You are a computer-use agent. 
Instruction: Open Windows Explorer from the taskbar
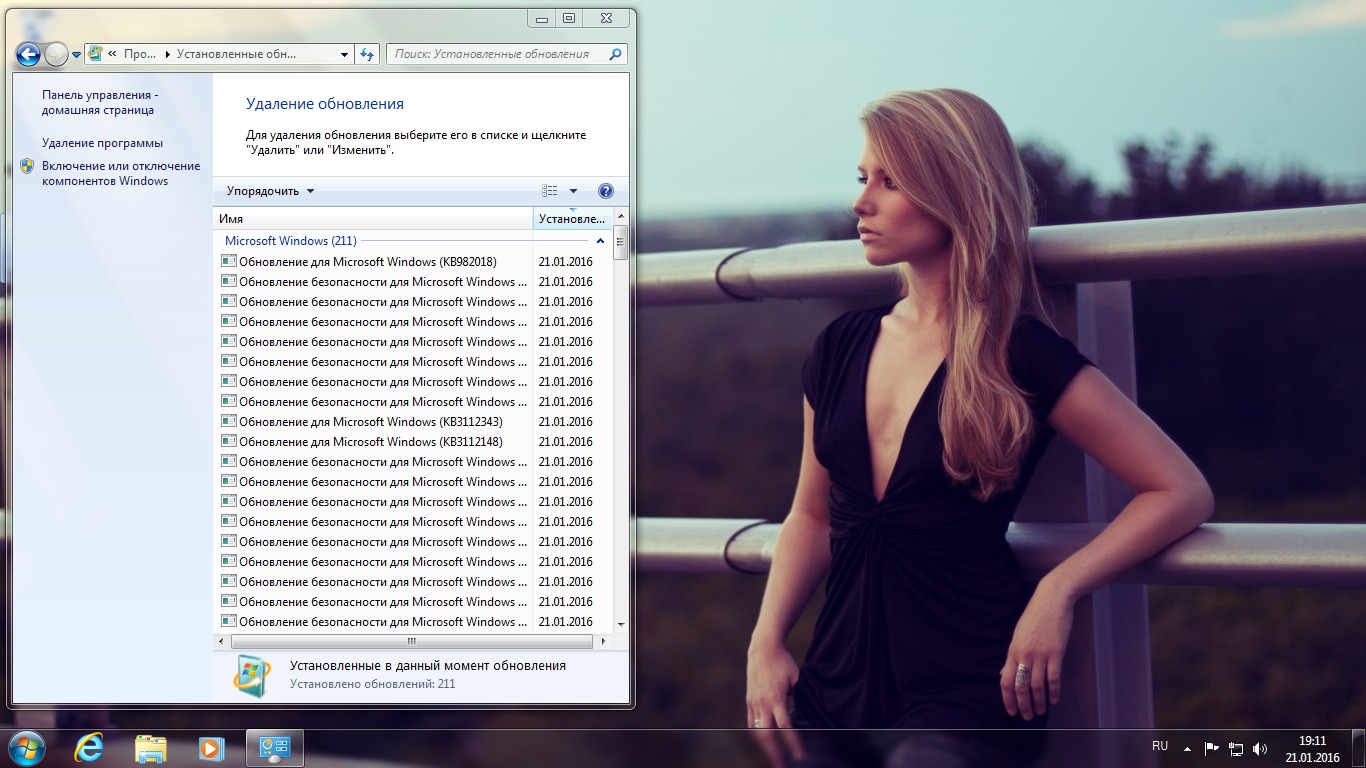(x=151, y=748)
